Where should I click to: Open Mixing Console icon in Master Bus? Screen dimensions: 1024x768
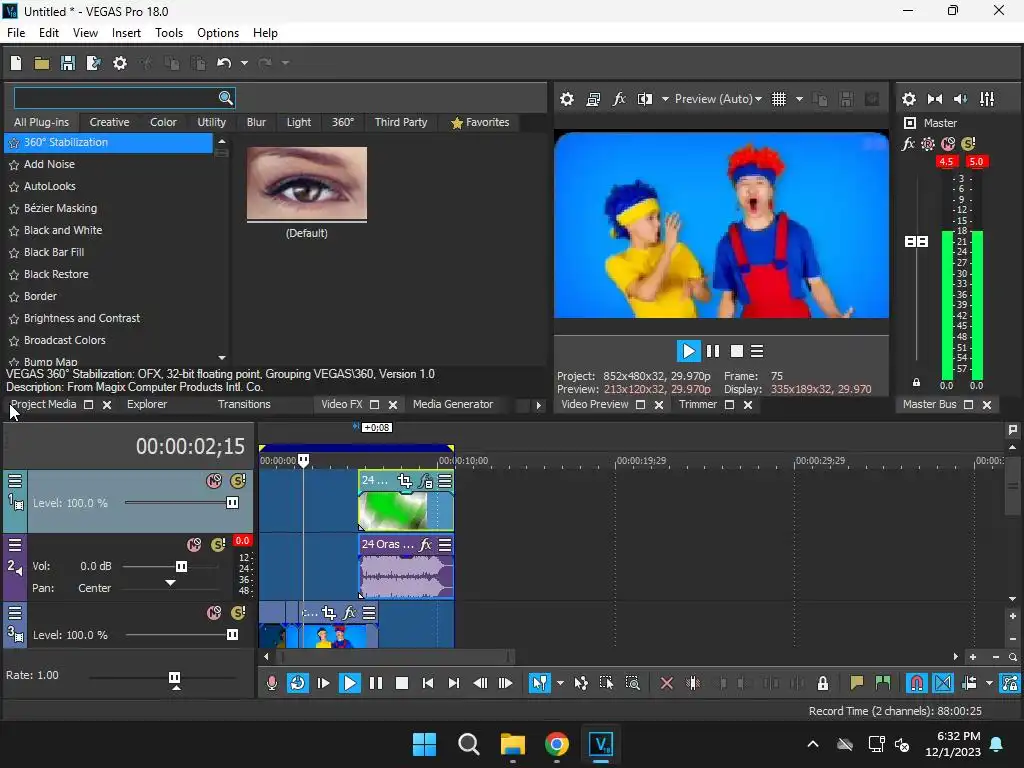[987, 99]
